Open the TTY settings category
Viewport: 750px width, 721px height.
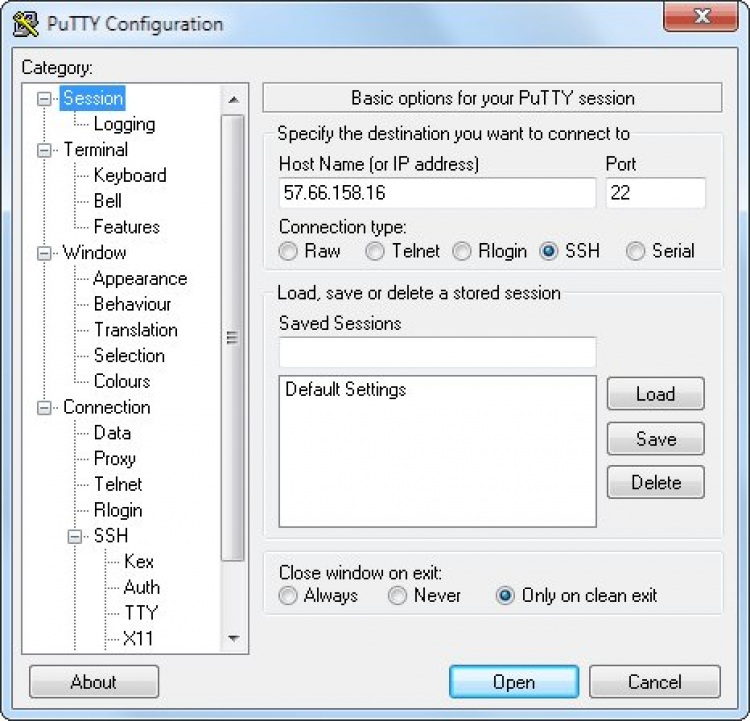(x=141, y=613)
